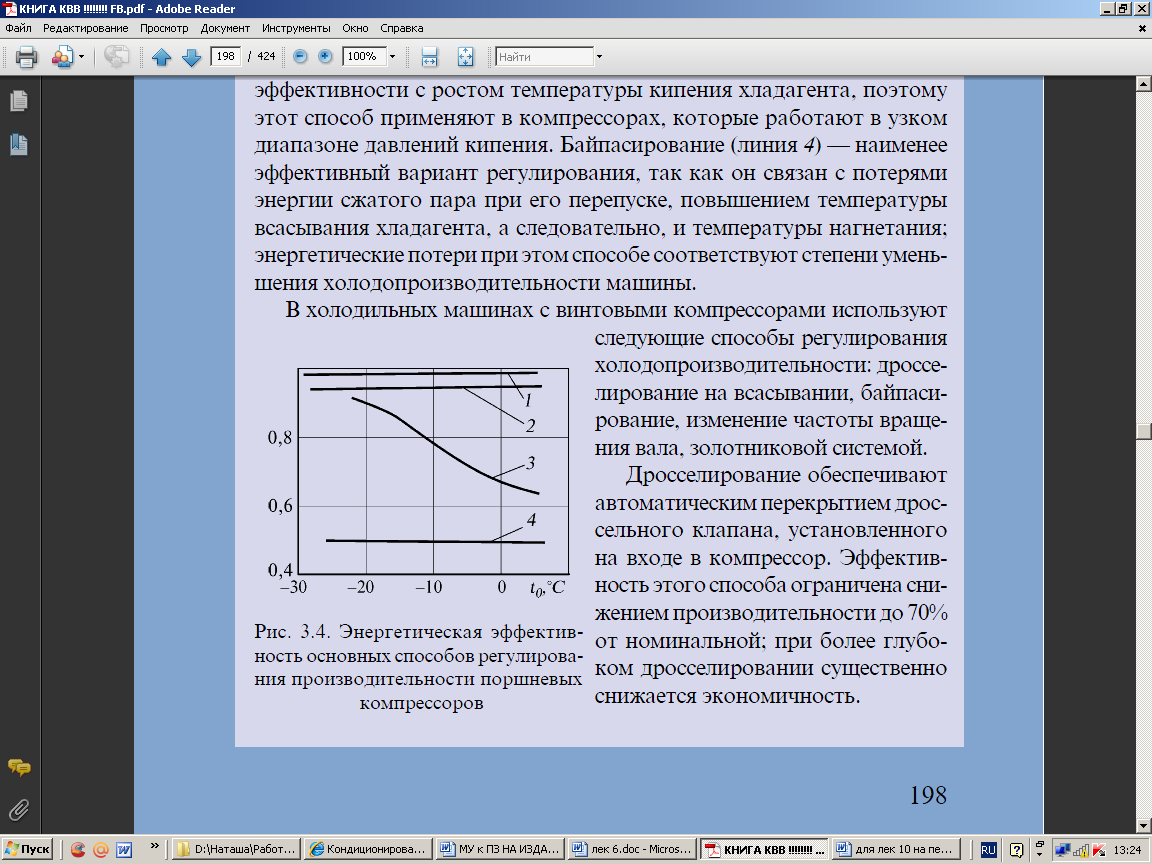
Task: Click the Пуск start button
Action: pyautogui.click(x=27, y=849)
